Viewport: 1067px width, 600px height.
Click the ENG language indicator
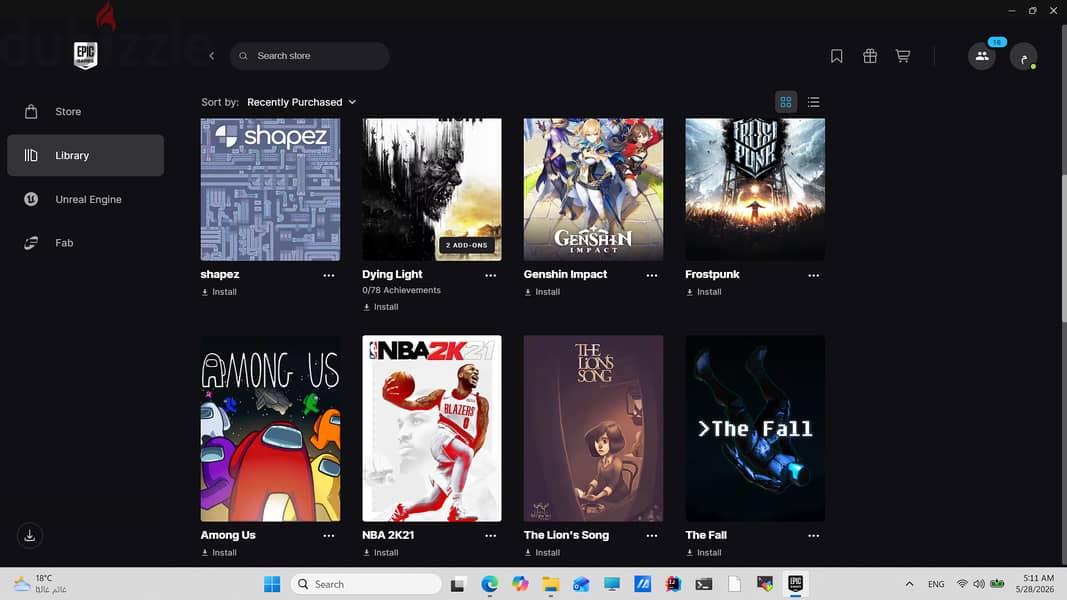pyautogui.click(x=936, y=584)
